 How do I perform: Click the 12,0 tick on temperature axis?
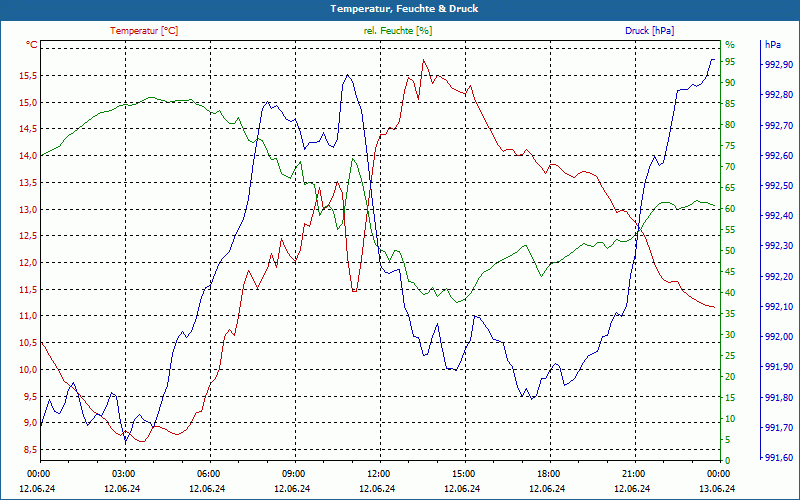coord(28,263)
